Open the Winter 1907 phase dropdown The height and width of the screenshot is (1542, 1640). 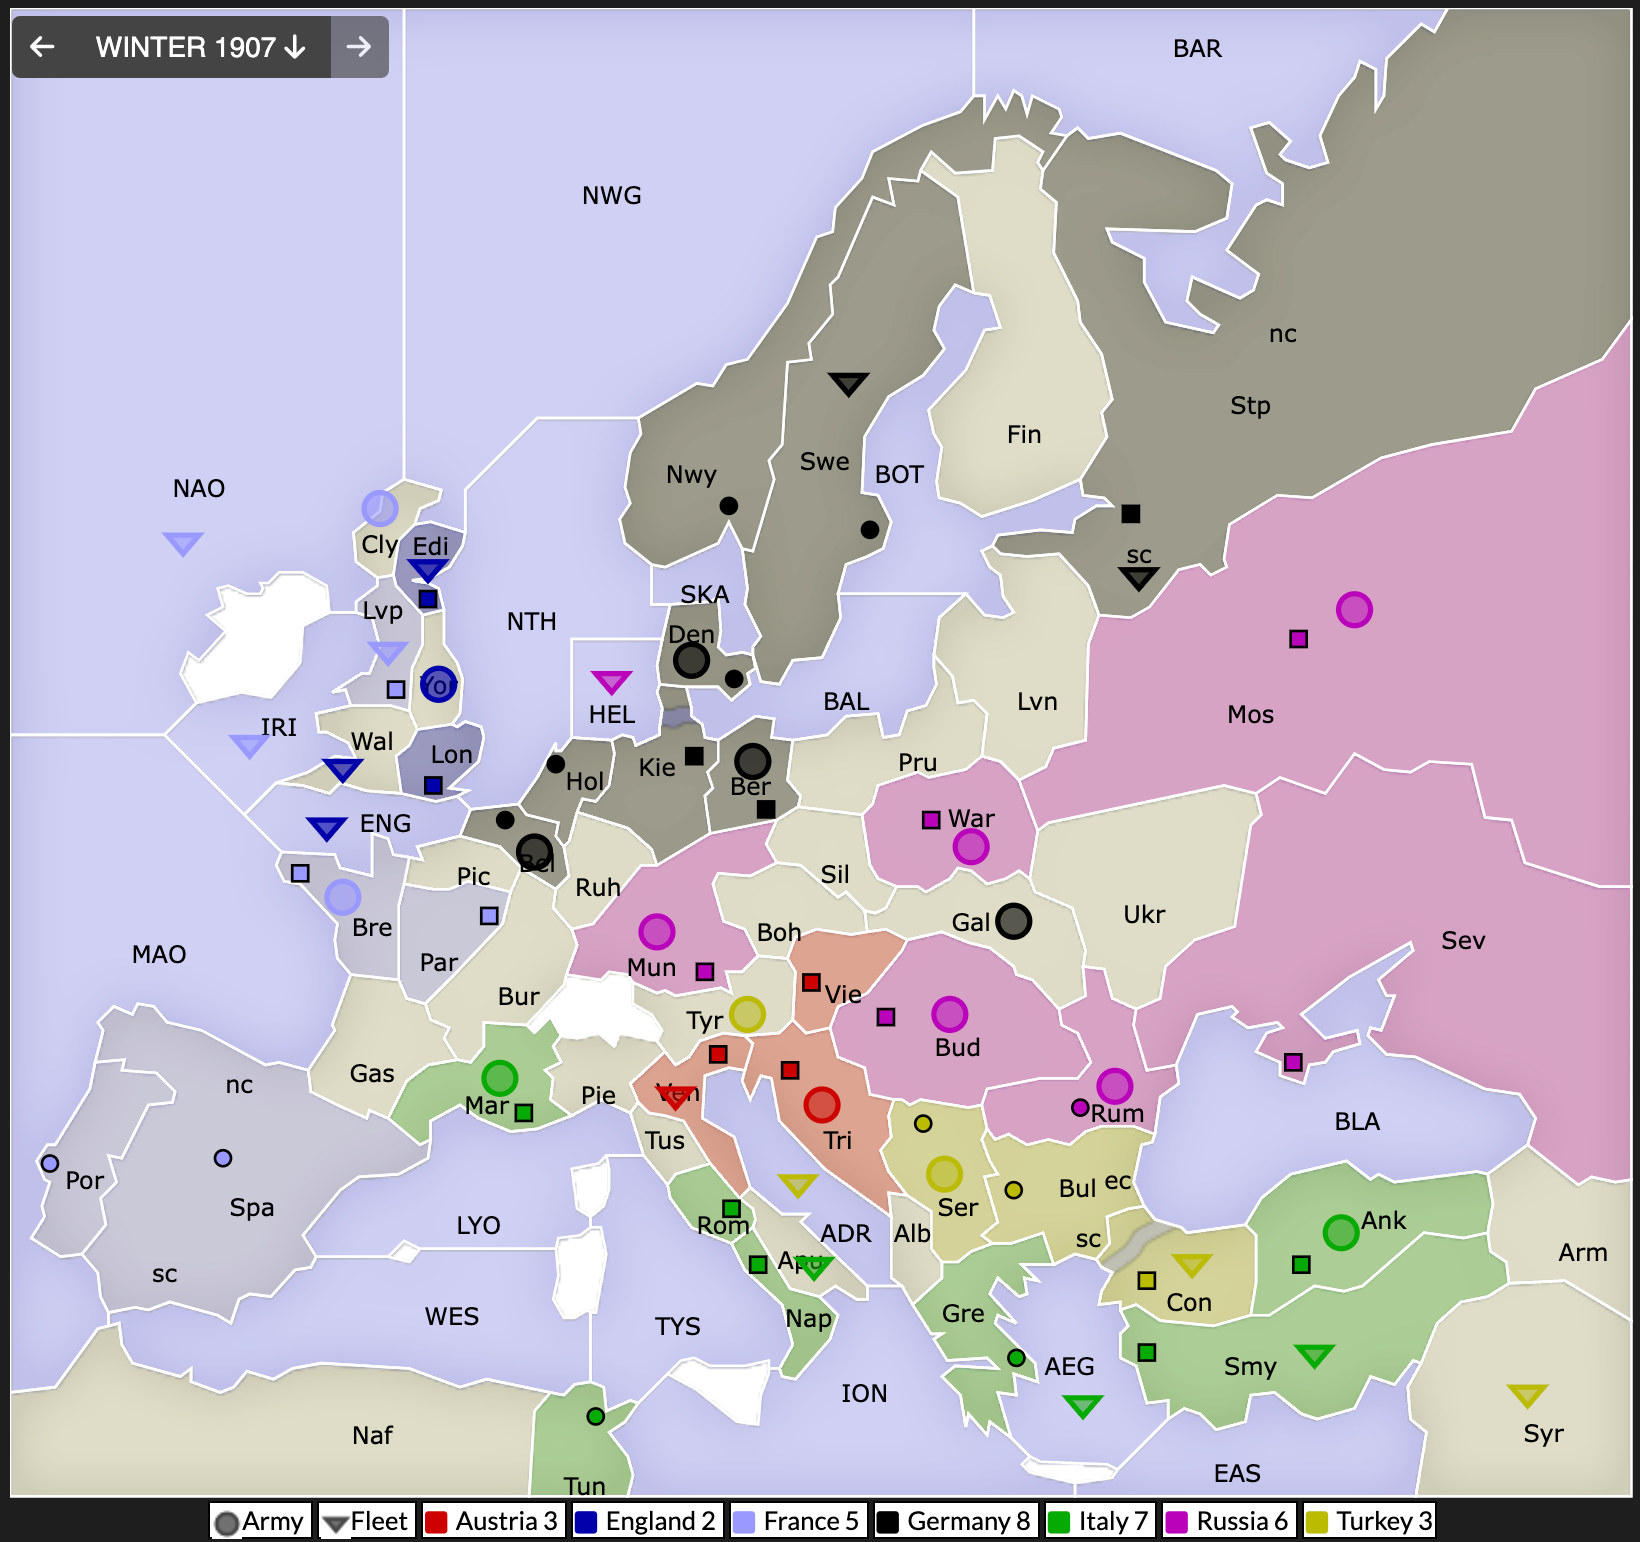(x=200, y=47)
